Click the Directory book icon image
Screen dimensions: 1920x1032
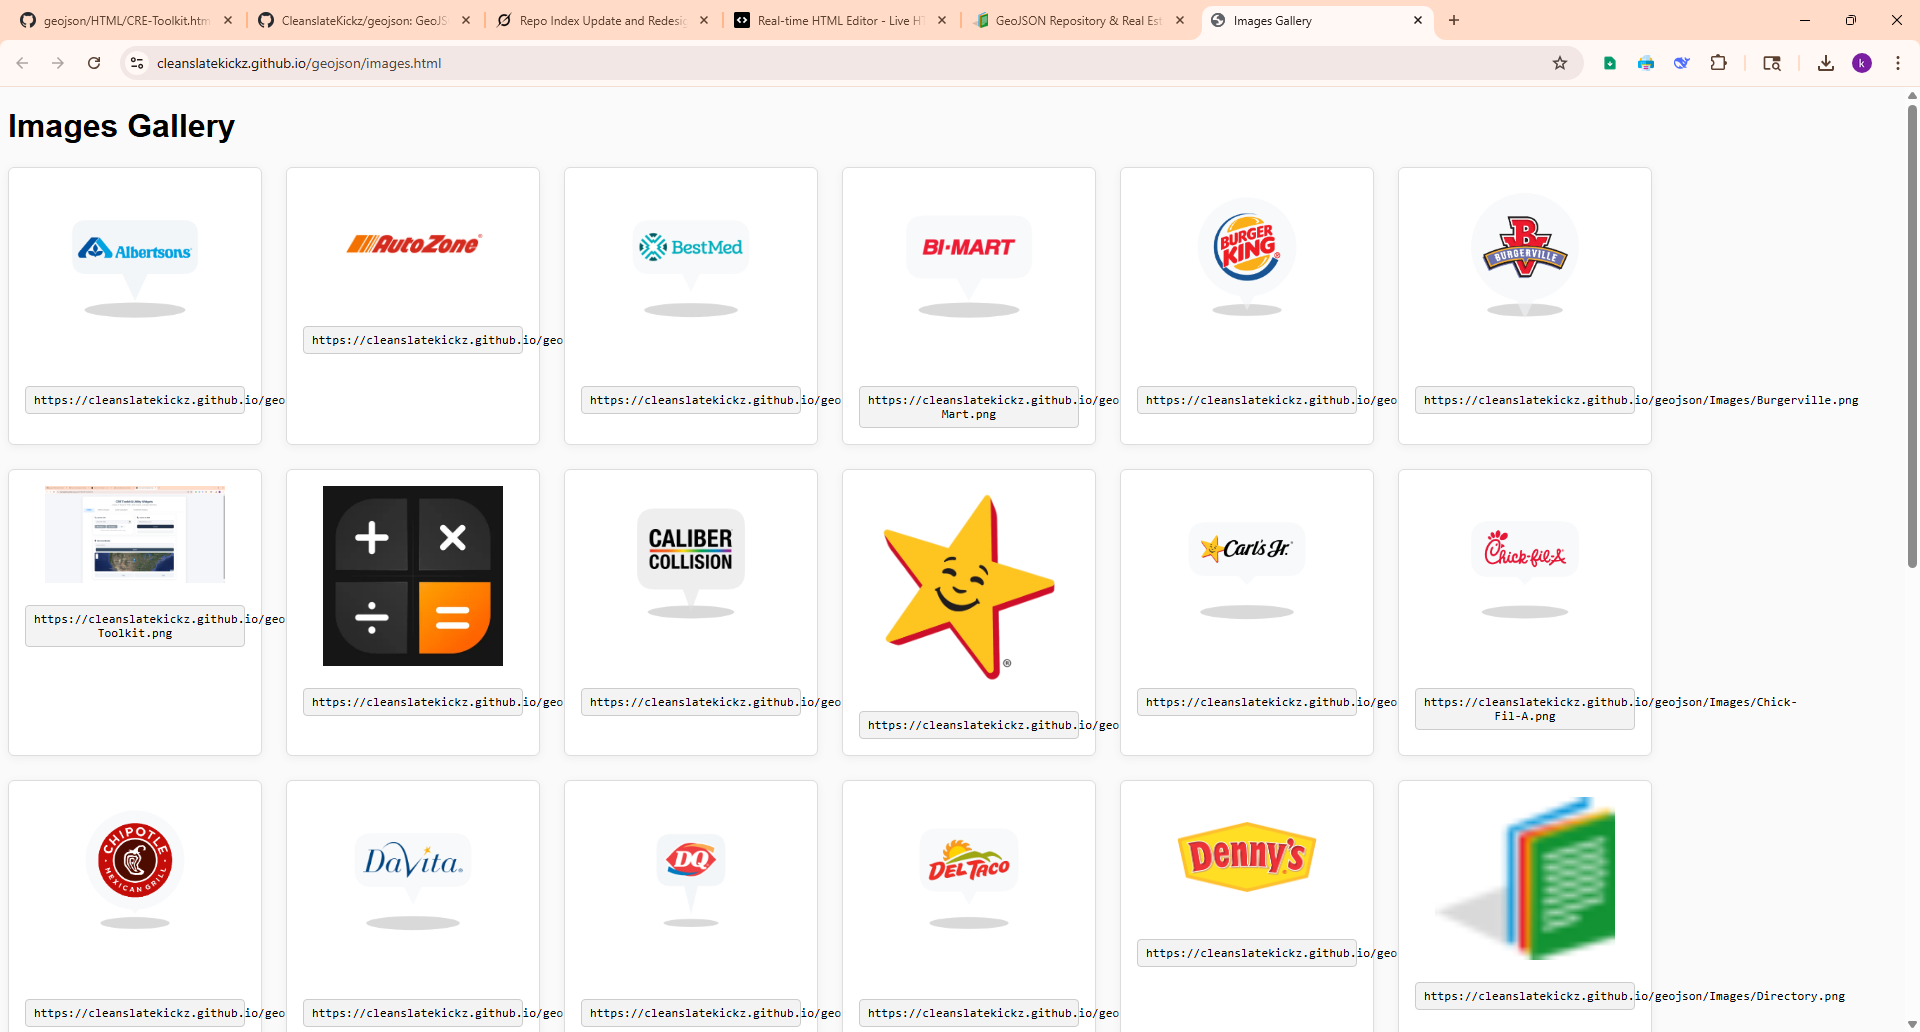(x=1525, y=878)
